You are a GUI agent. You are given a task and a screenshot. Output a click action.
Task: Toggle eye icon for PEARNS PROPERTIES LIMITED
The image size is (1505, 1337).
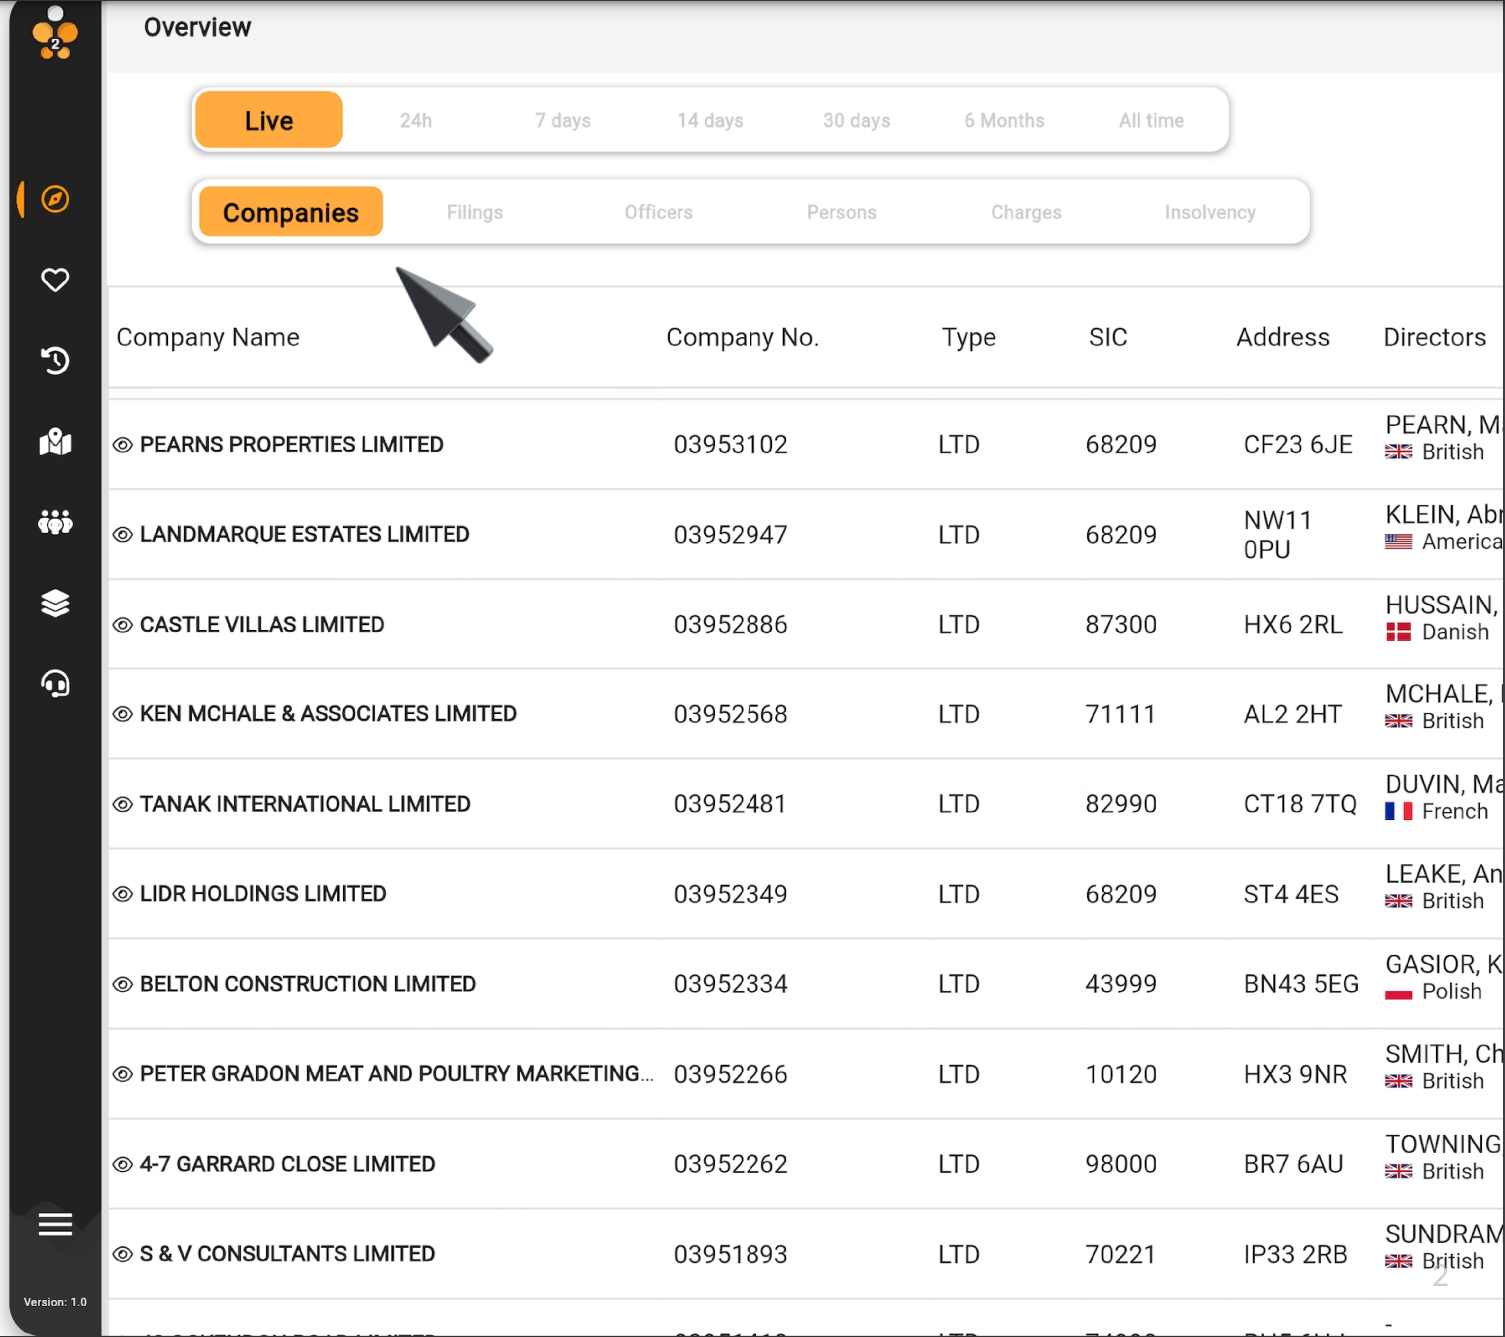(123, 445)
